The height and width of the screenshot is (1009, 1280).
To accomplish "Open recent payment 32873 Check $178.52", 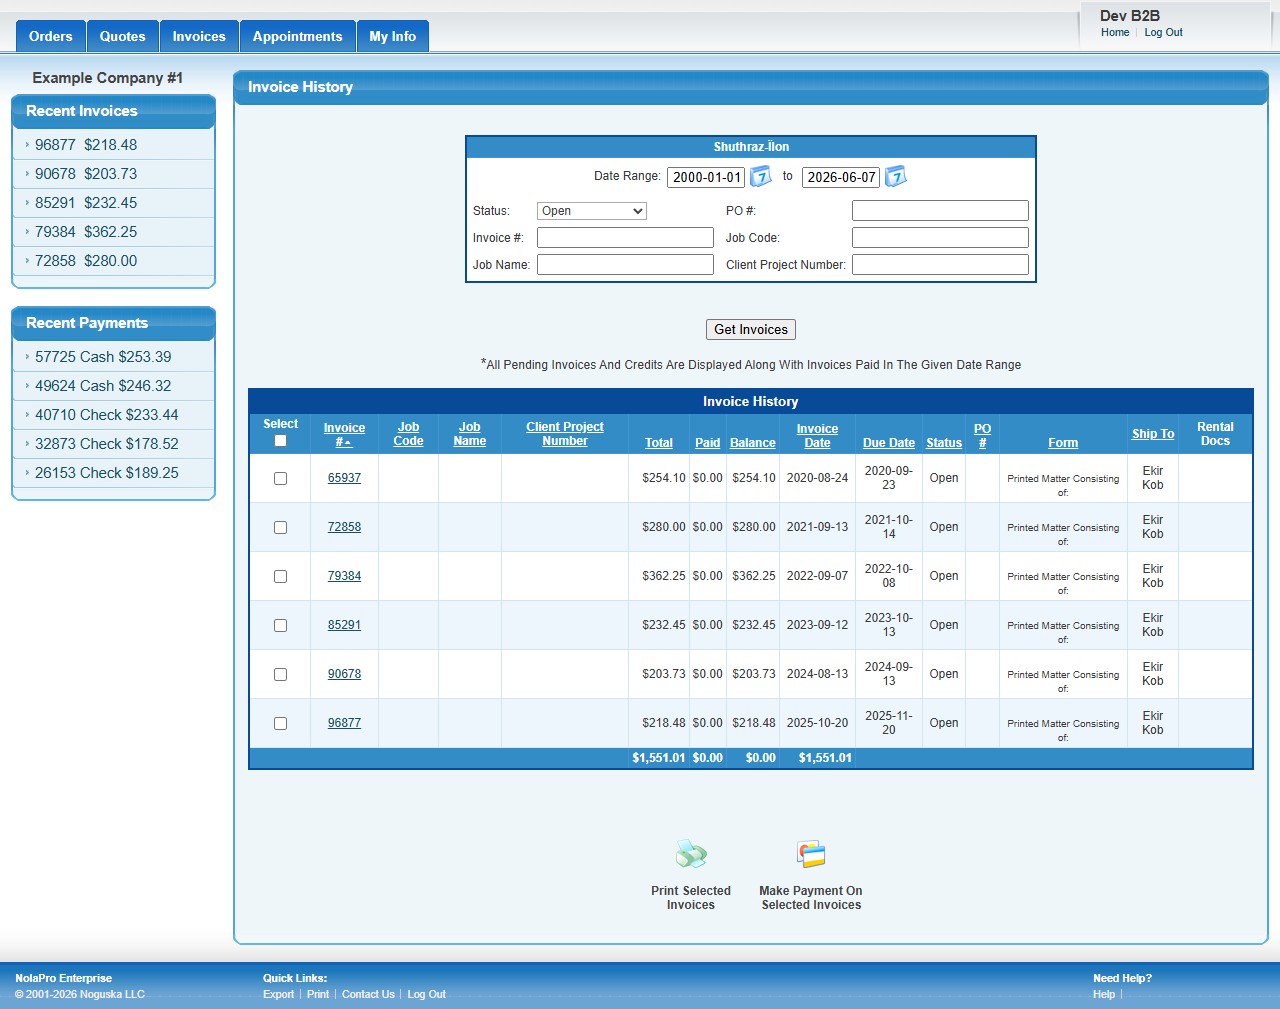I will [107, 444].
